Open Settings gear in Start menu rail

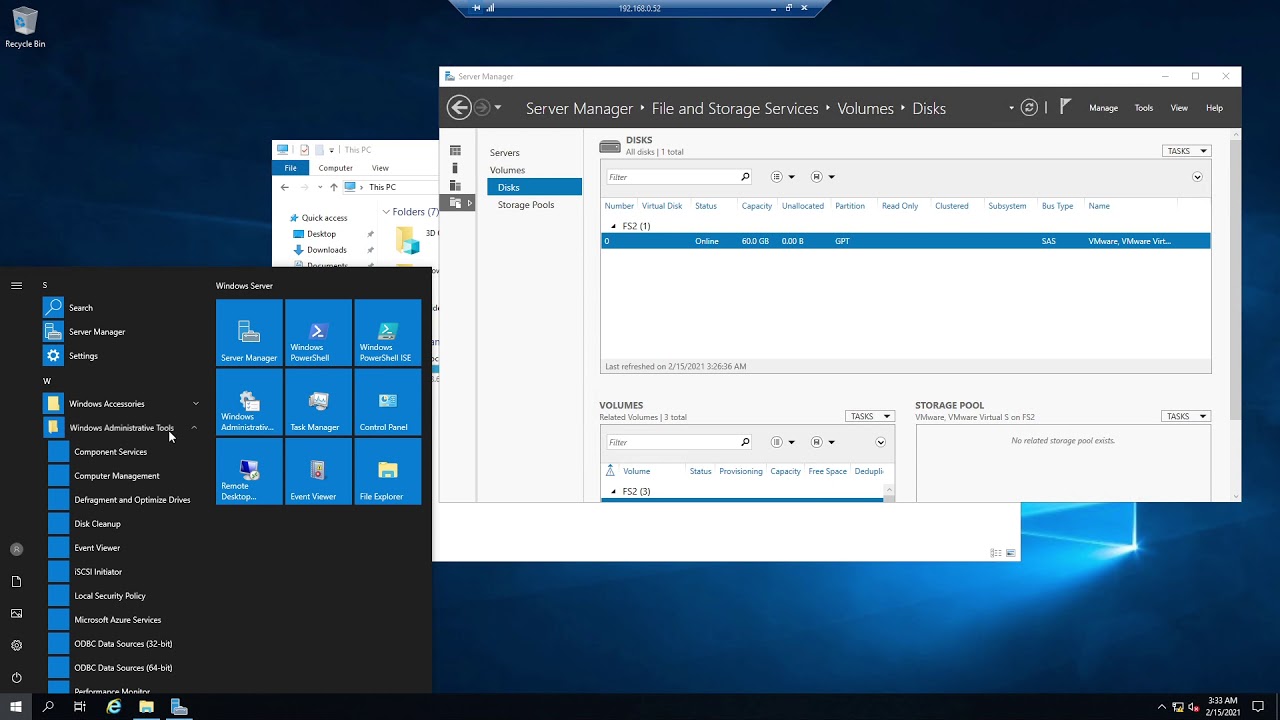16,645
